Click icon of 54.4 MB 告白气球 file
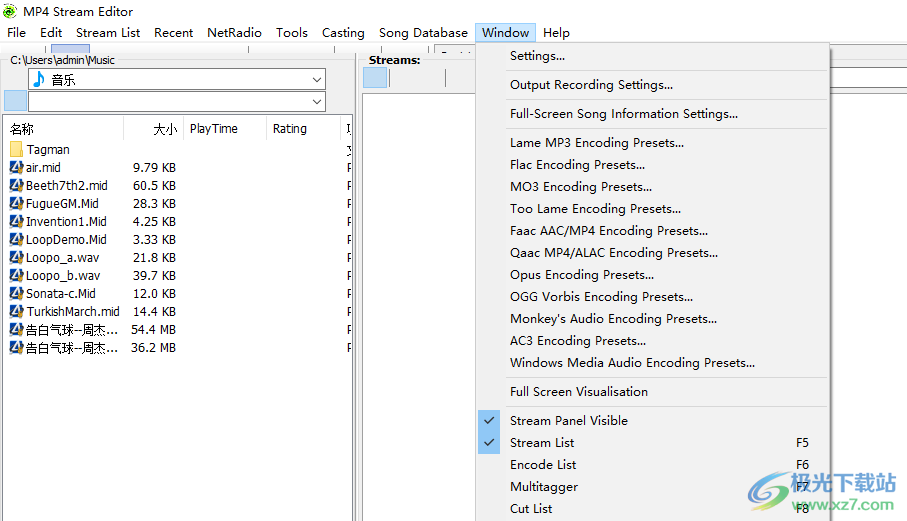The width and height of the screenshot is (907, 521). [16, 330]
